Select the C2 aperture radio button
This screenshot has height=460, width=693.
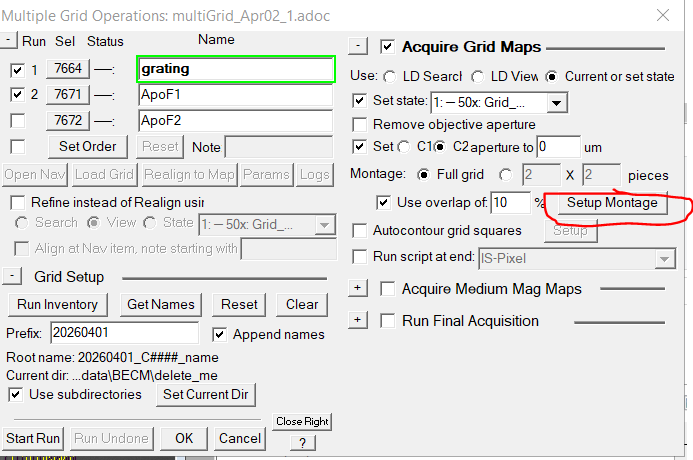point(440,147)
